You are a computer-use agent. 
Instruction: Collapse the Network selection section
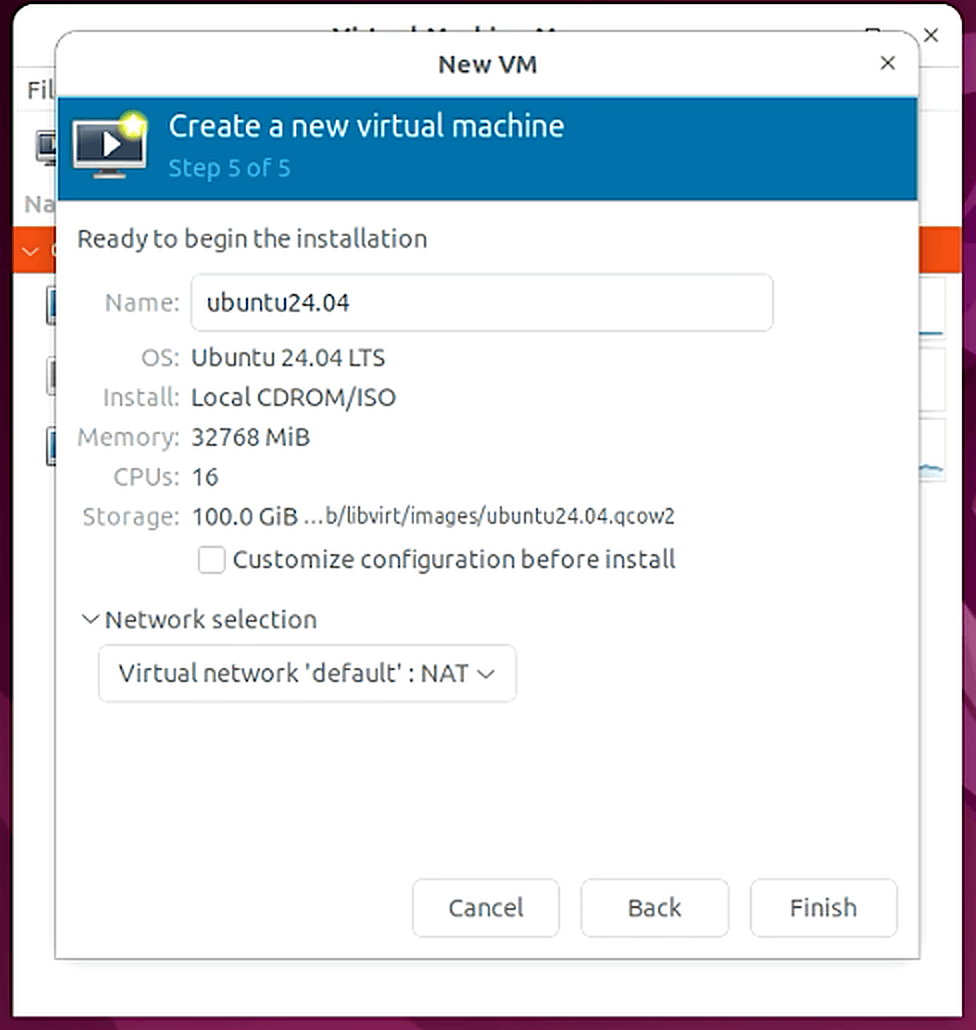pyautogui.click(x=91, y=620)
